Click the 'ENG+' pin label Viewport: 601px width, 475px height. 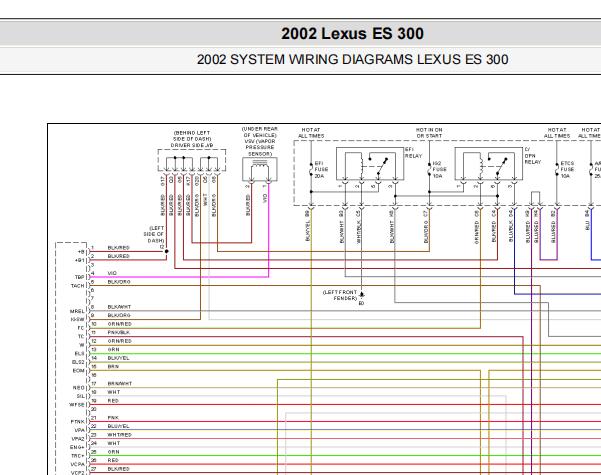click(x=77, y=447)
